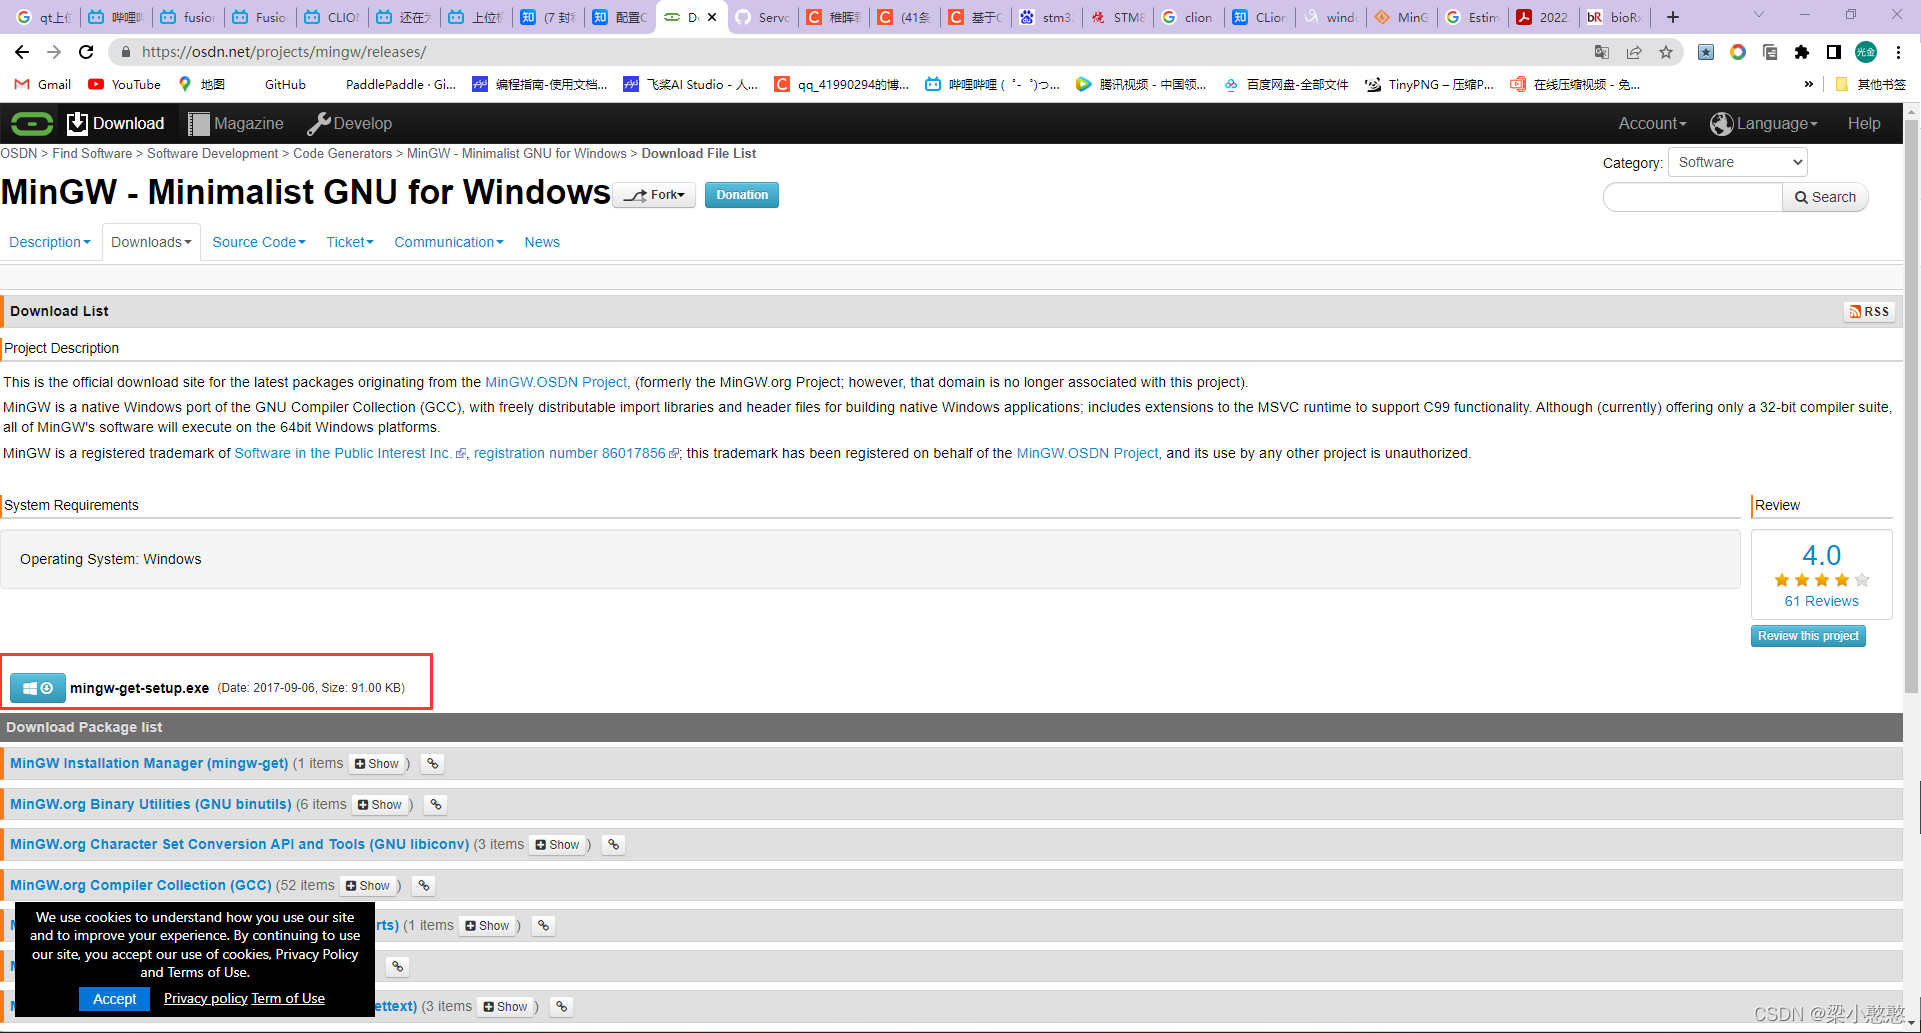Click the green profile avatar icon
1921x1033 pixels.
pos(1866,52)
